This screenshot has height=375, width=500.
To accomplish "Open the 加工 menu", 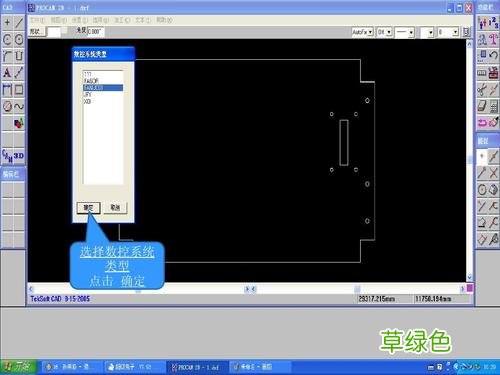I will (x=122, y=20).
